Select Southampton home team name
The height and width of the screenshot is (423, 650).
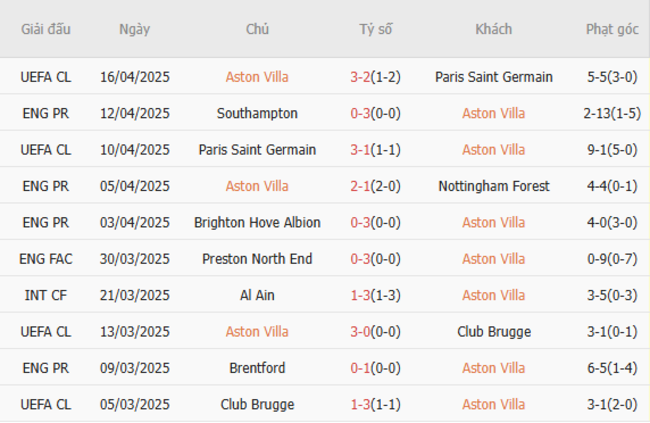(x=257, y=113)
